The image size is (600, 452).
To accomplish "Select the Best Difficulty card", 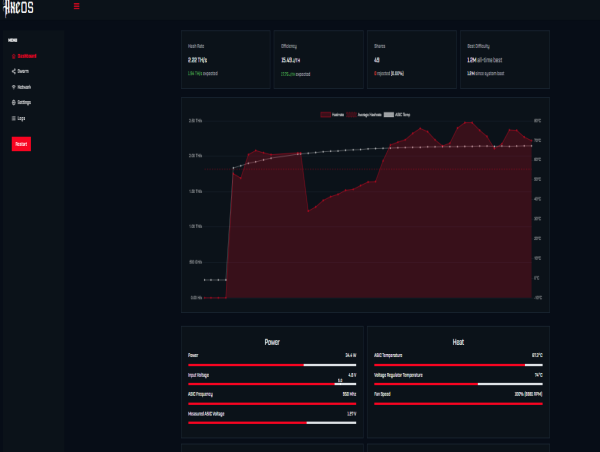I will point(505,59).
